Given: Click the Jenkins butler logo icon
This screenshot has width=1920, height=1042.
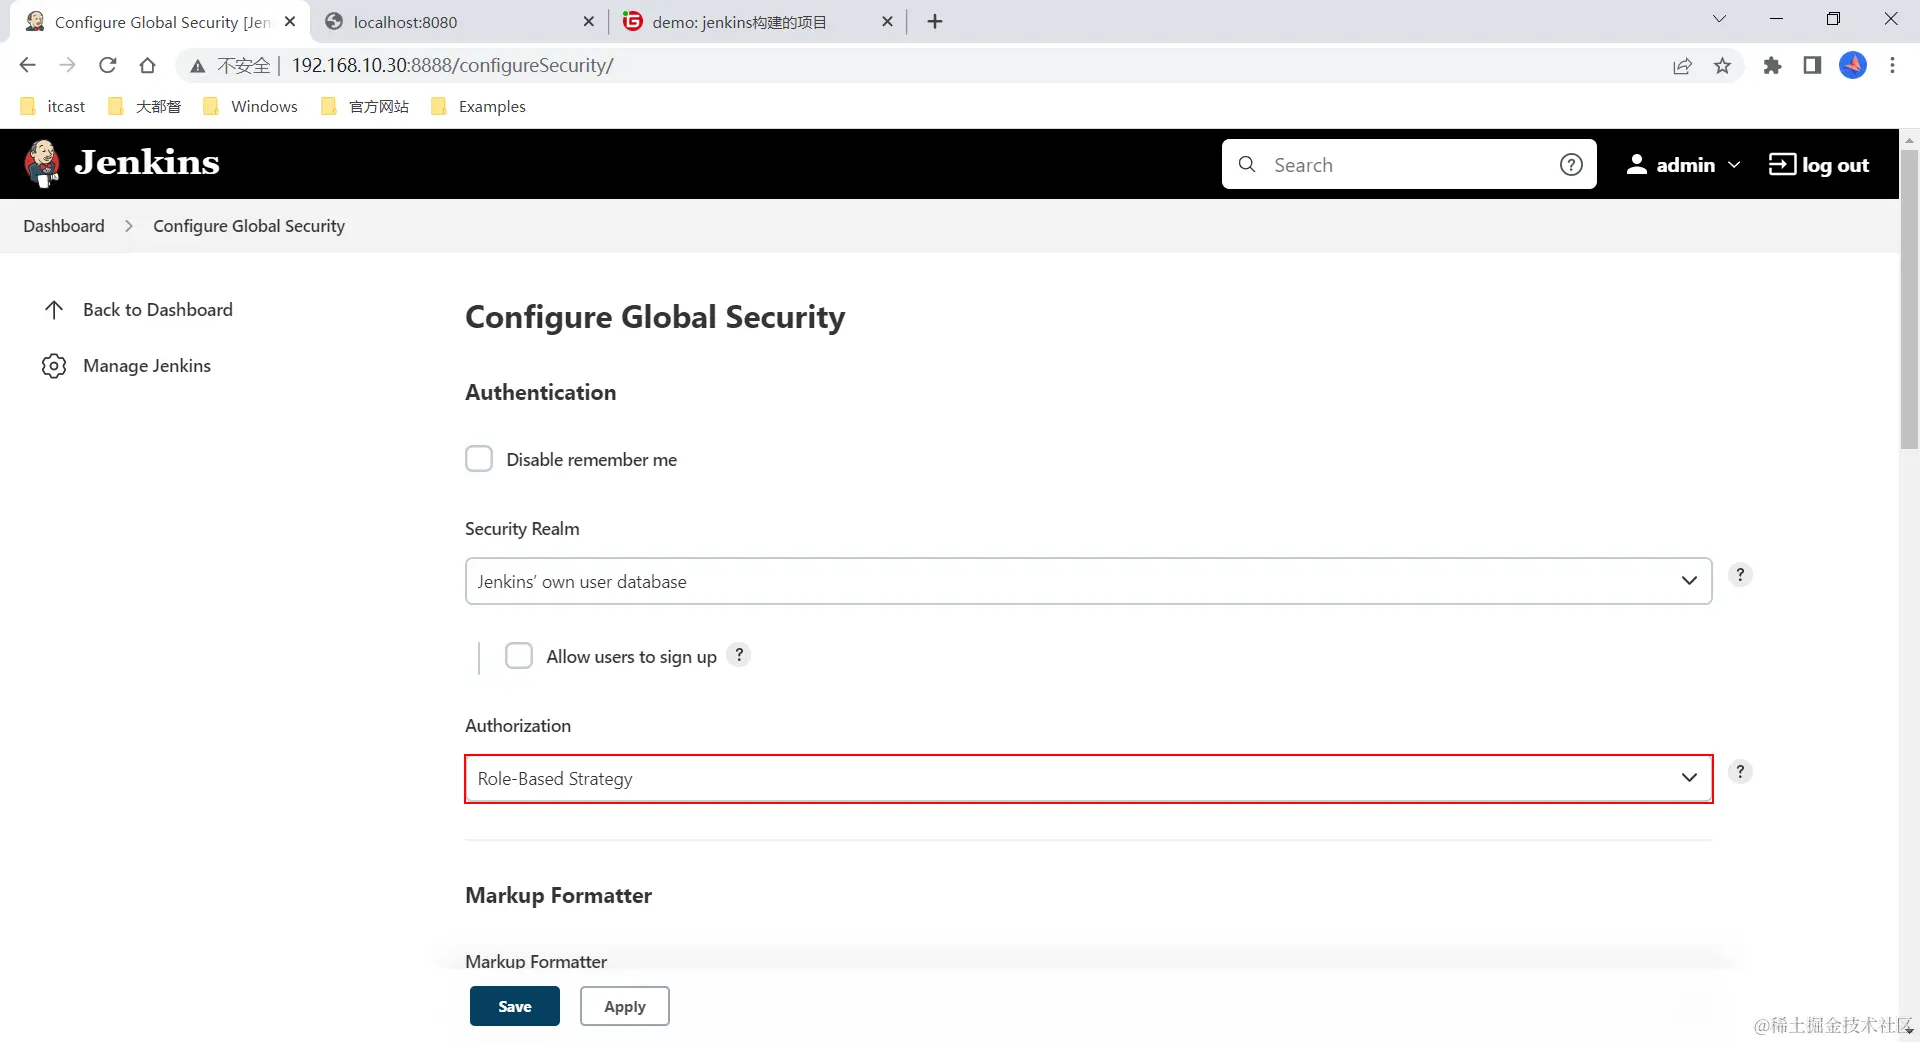Looking at the screenshot, I should 42,163.
